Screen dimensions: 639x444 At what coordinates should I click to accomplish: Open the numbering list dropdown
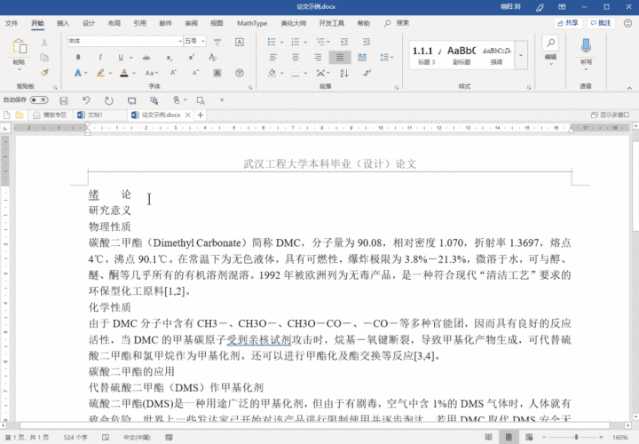pyautogui.click(x=306, y=42)
